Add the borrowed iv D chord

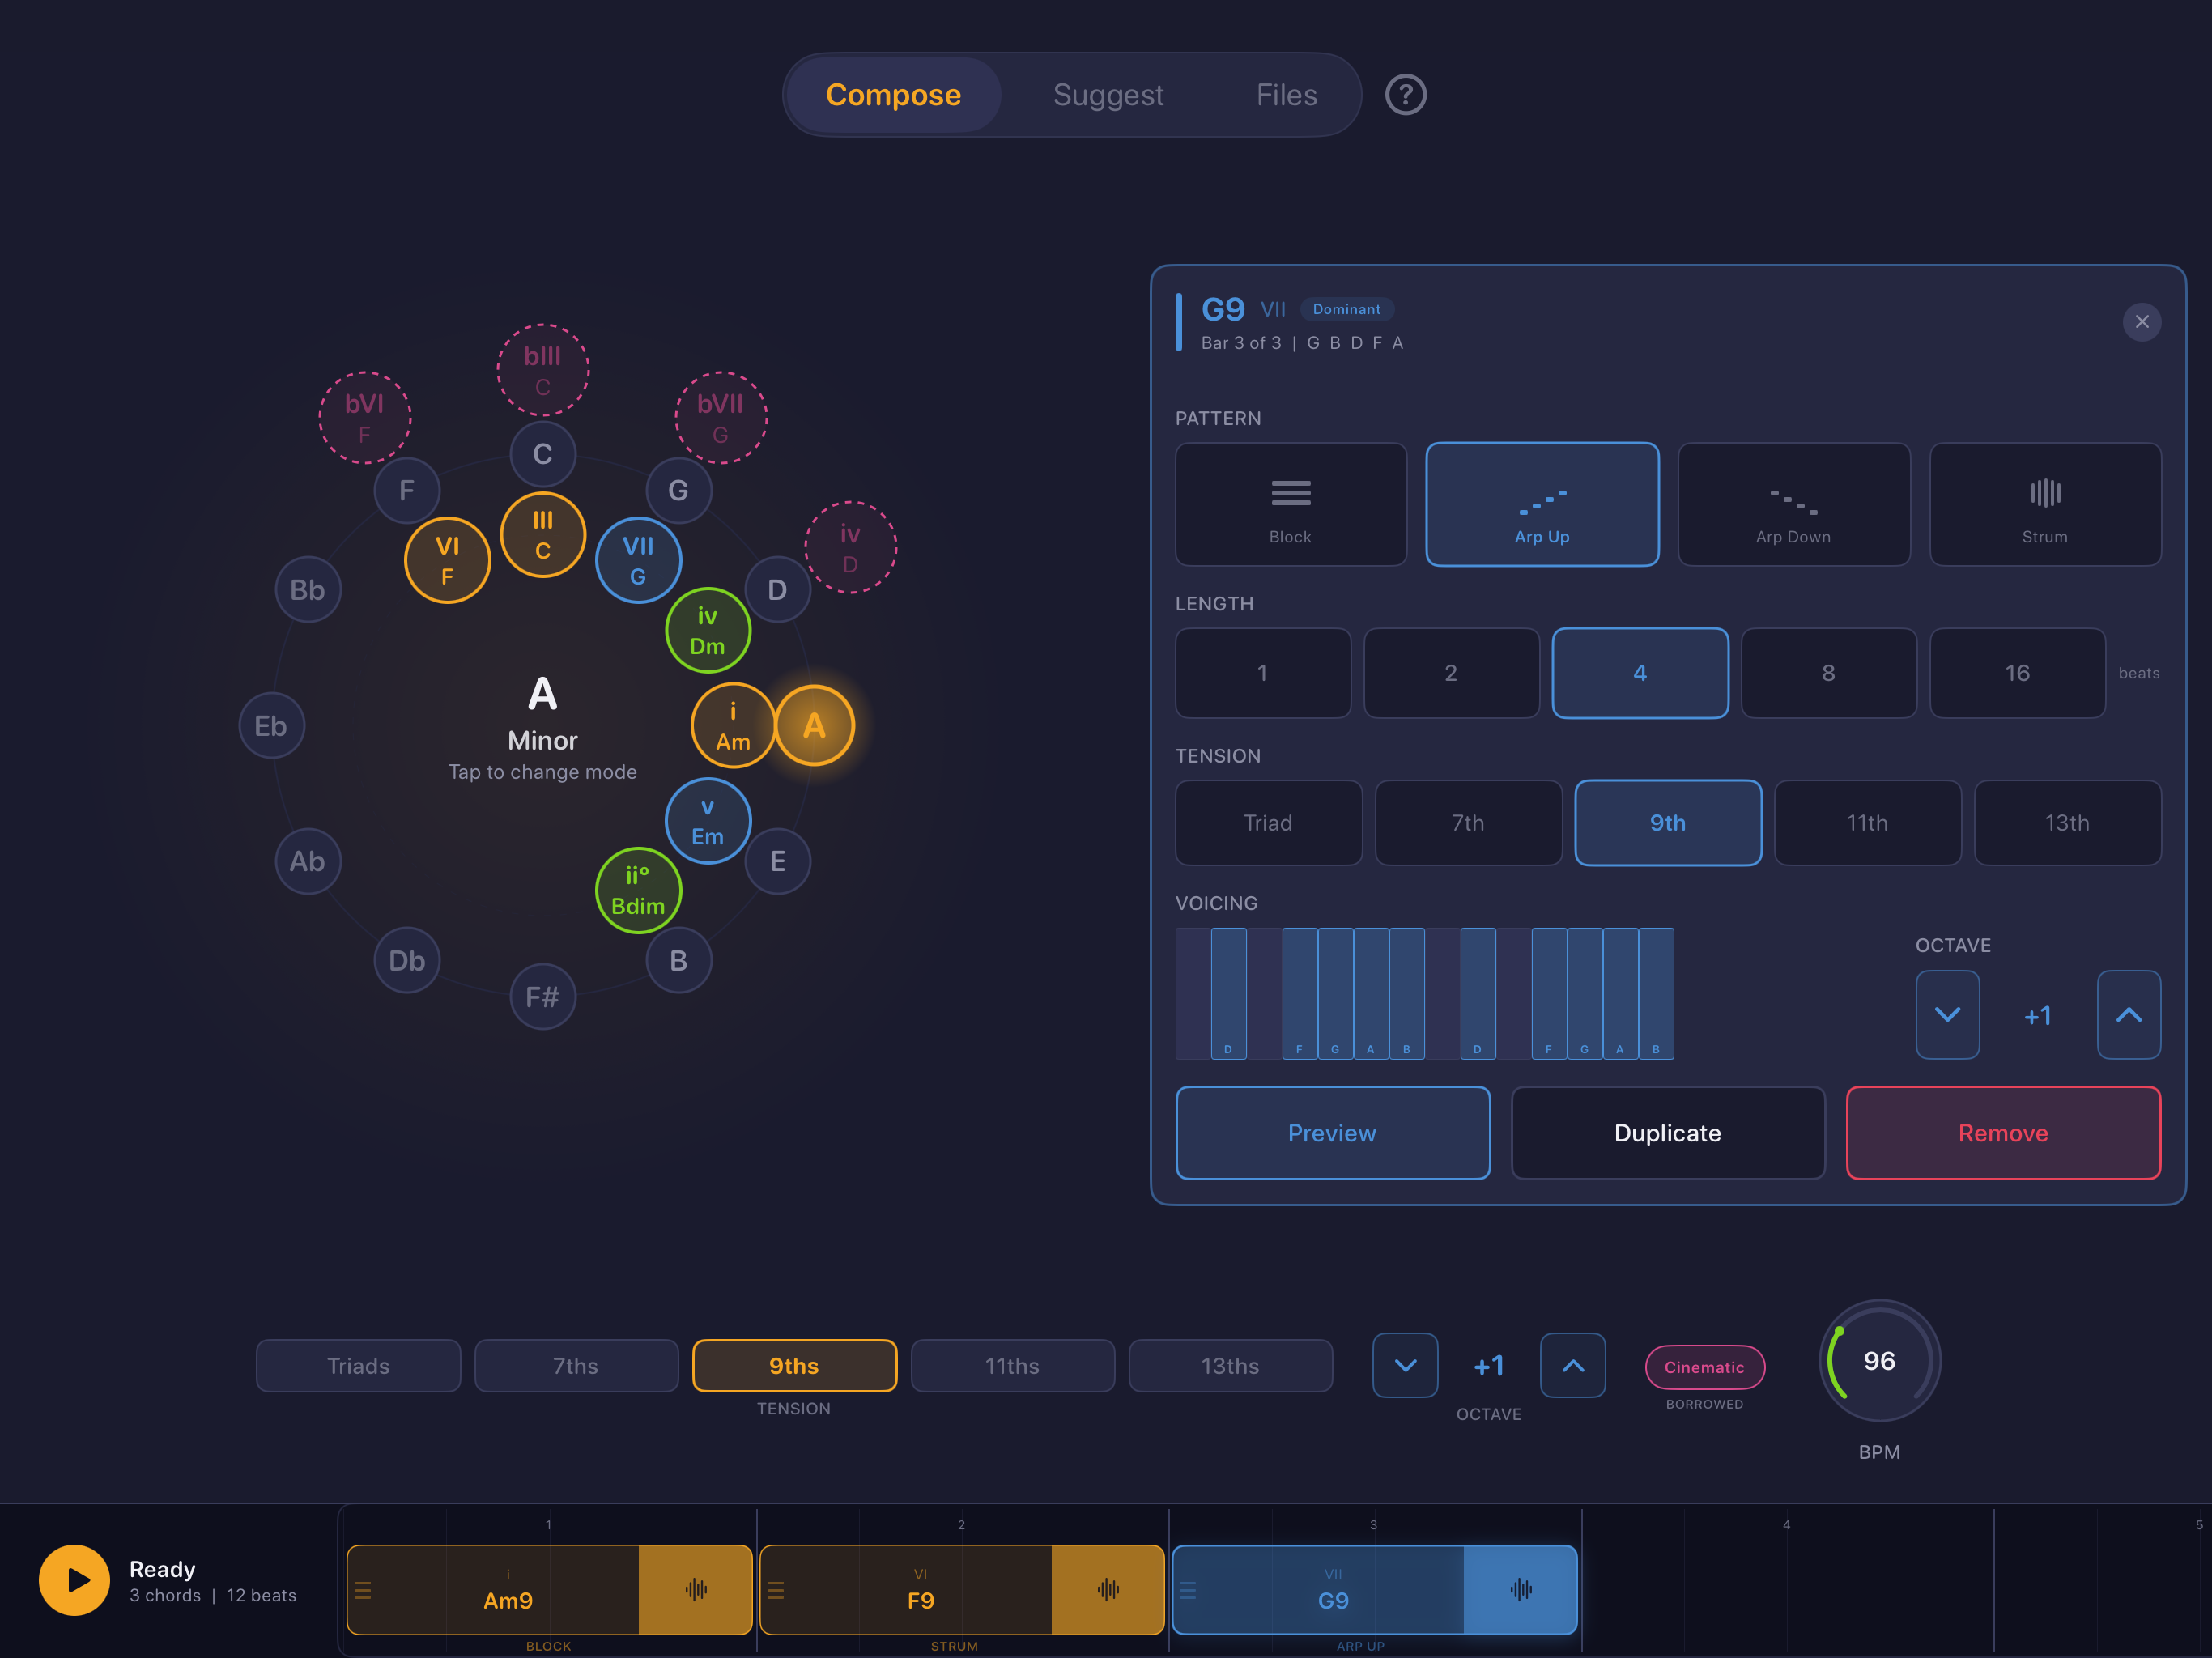(x=851, y=547)
